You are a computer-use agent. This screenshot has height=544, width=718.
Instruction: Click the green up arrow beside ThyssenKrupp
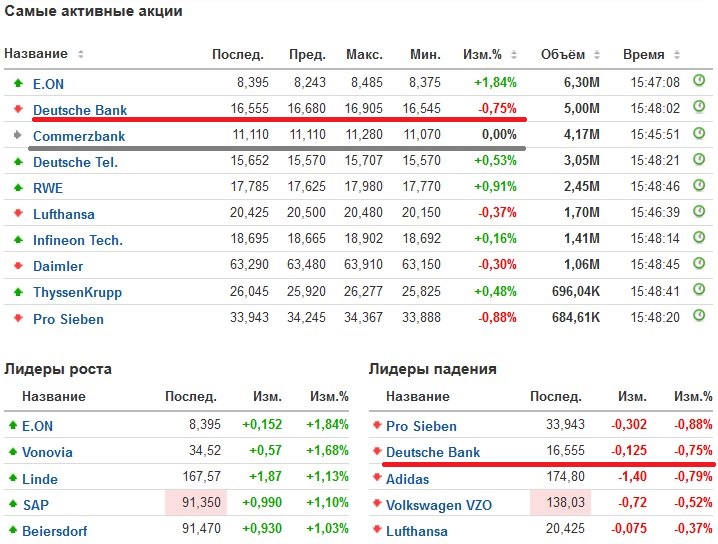point(18,292)
